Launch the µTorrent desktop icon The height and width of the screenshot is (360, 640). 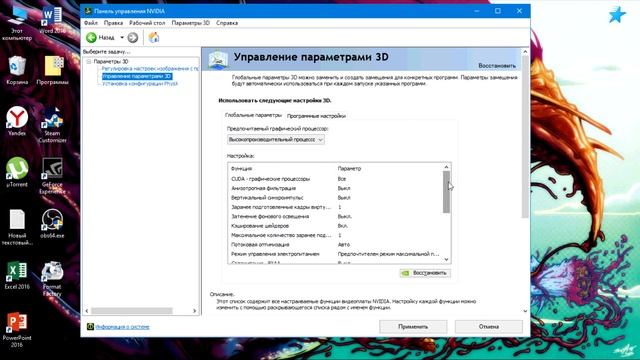(x=17, y=172)
